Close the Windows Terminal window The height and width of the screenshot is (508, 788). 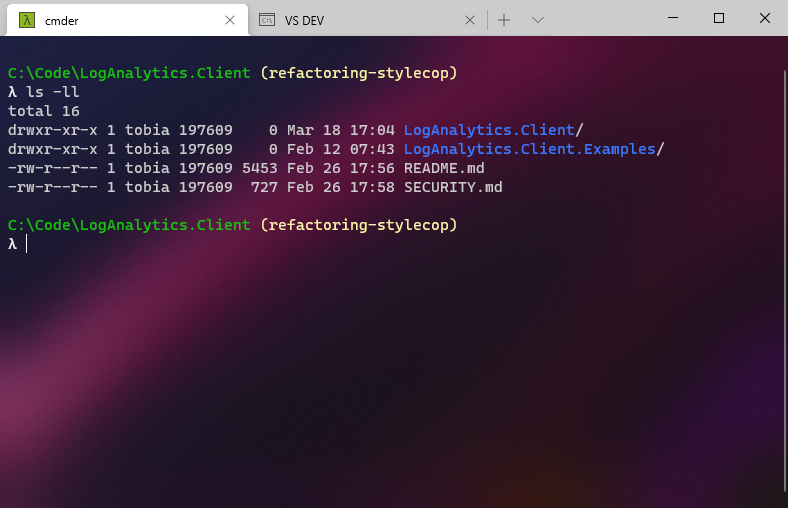(764, 18)
